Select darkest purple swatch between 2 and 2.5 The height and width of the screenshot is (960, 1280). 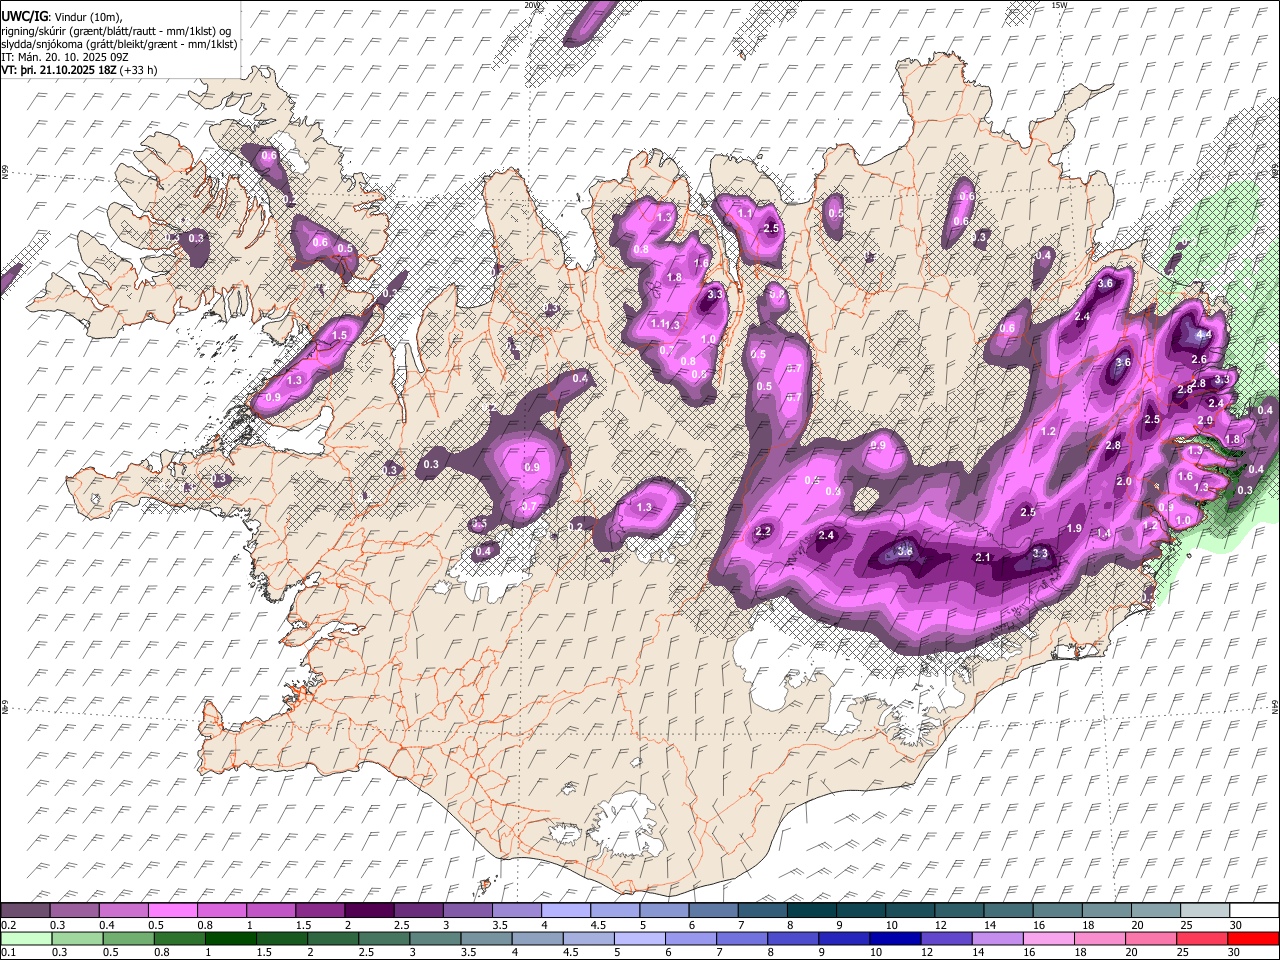(x=369, y=910)
